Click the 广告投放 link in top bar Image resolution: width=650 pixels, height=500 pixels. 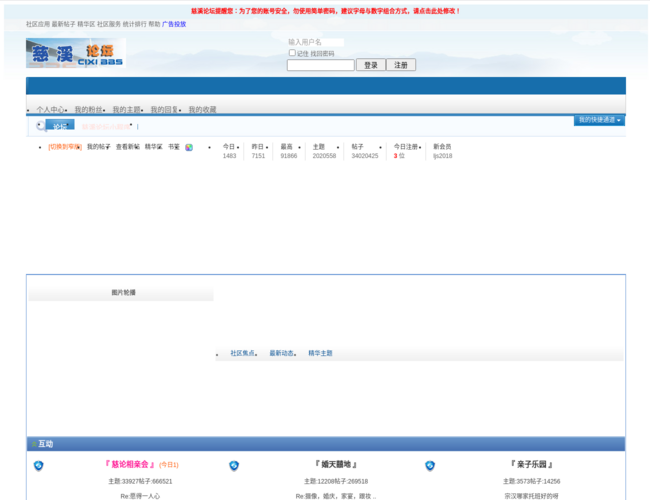click(174, 24)
